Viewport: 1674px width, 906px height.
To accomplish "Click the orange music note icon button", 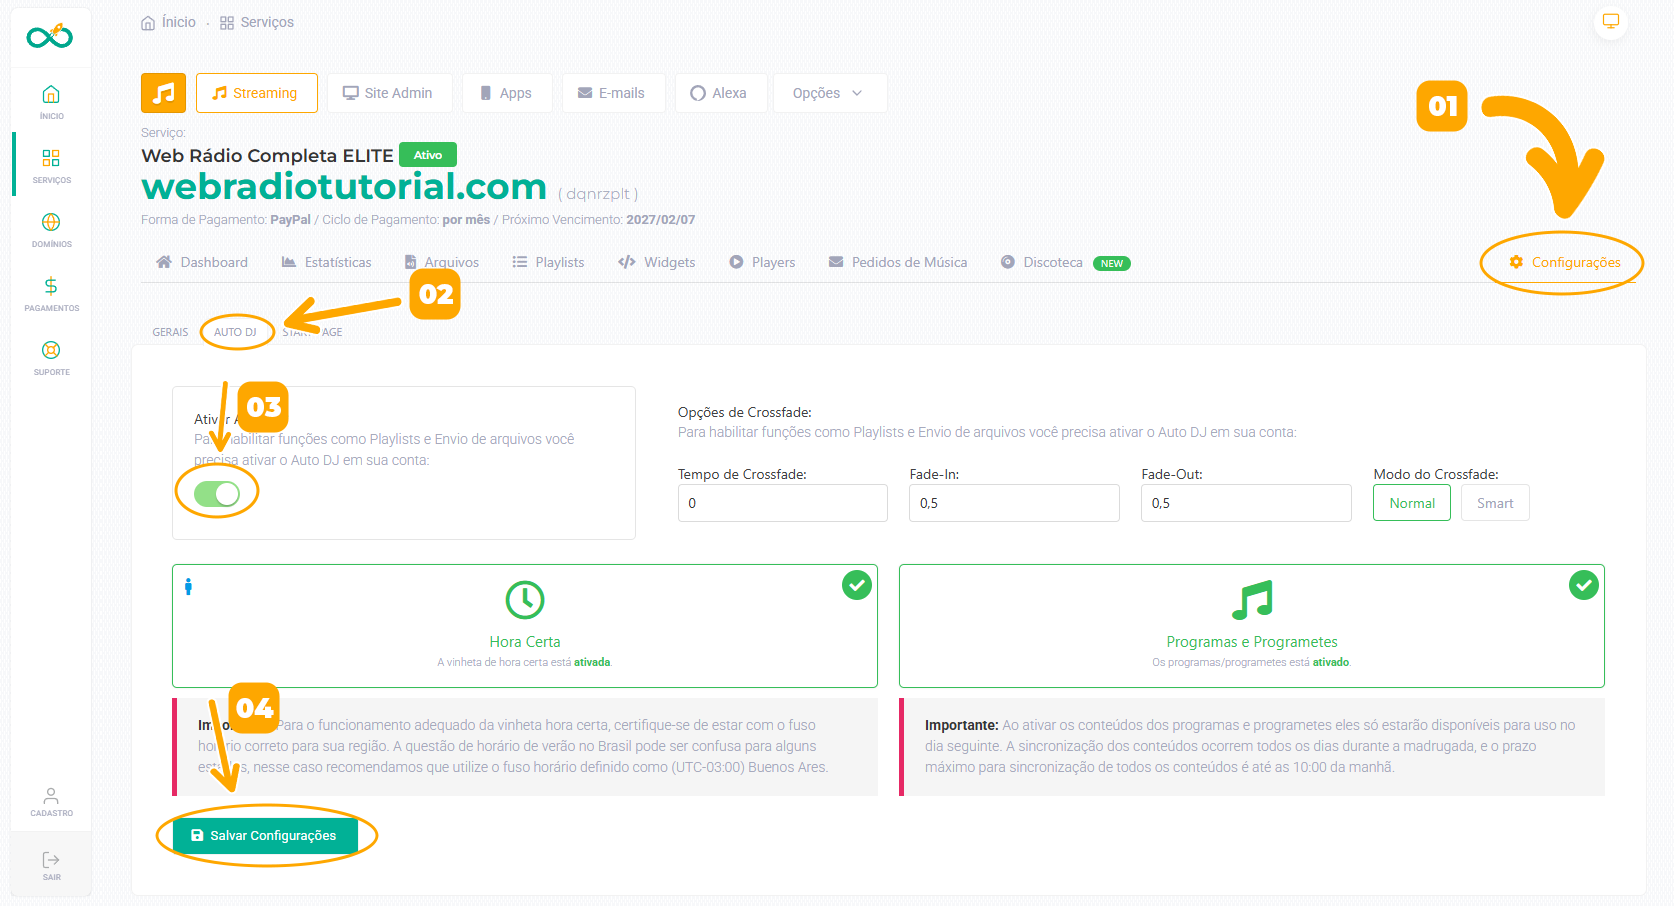I will click(x=163, y=93).
